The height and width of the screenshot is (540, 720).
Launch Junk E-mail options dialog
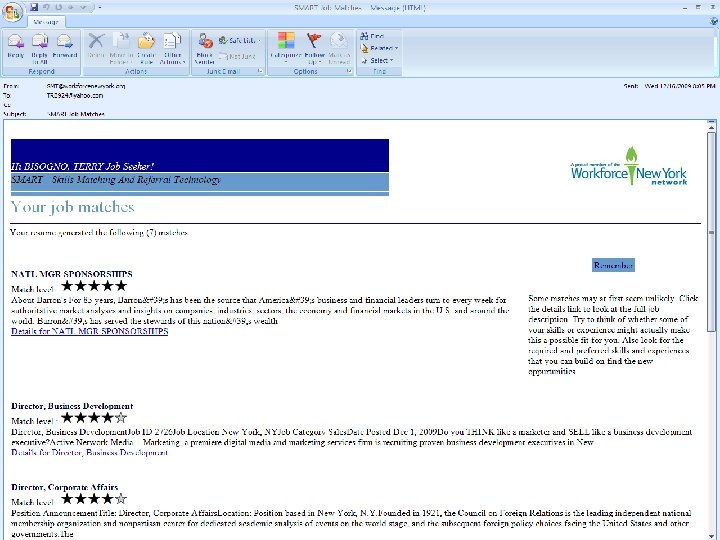point(260,71)
